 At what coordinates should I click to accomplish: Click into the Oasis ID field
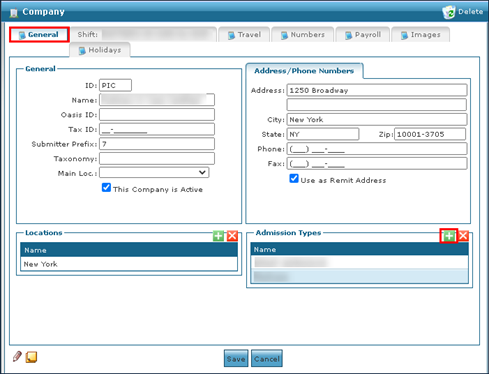[157, 115]
